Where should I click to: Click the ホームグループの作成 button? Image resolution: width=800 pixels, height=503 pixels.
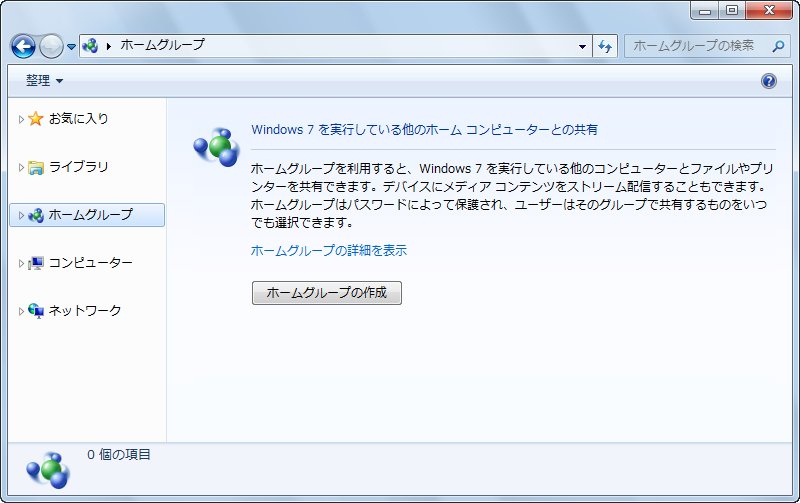(327, 293)
